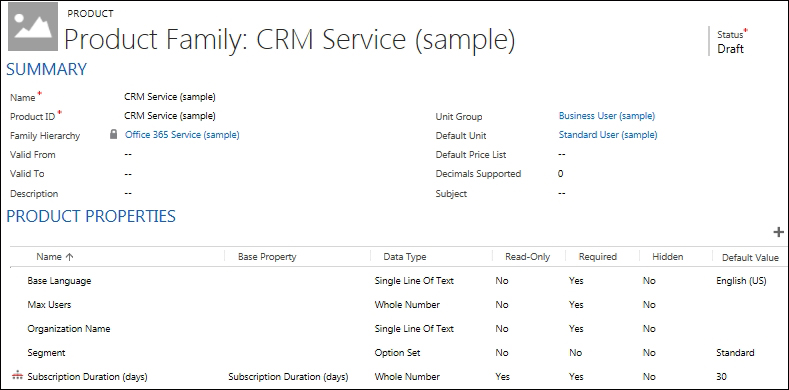Open the Business User (sample) unit group link

[x=607, y=116]
